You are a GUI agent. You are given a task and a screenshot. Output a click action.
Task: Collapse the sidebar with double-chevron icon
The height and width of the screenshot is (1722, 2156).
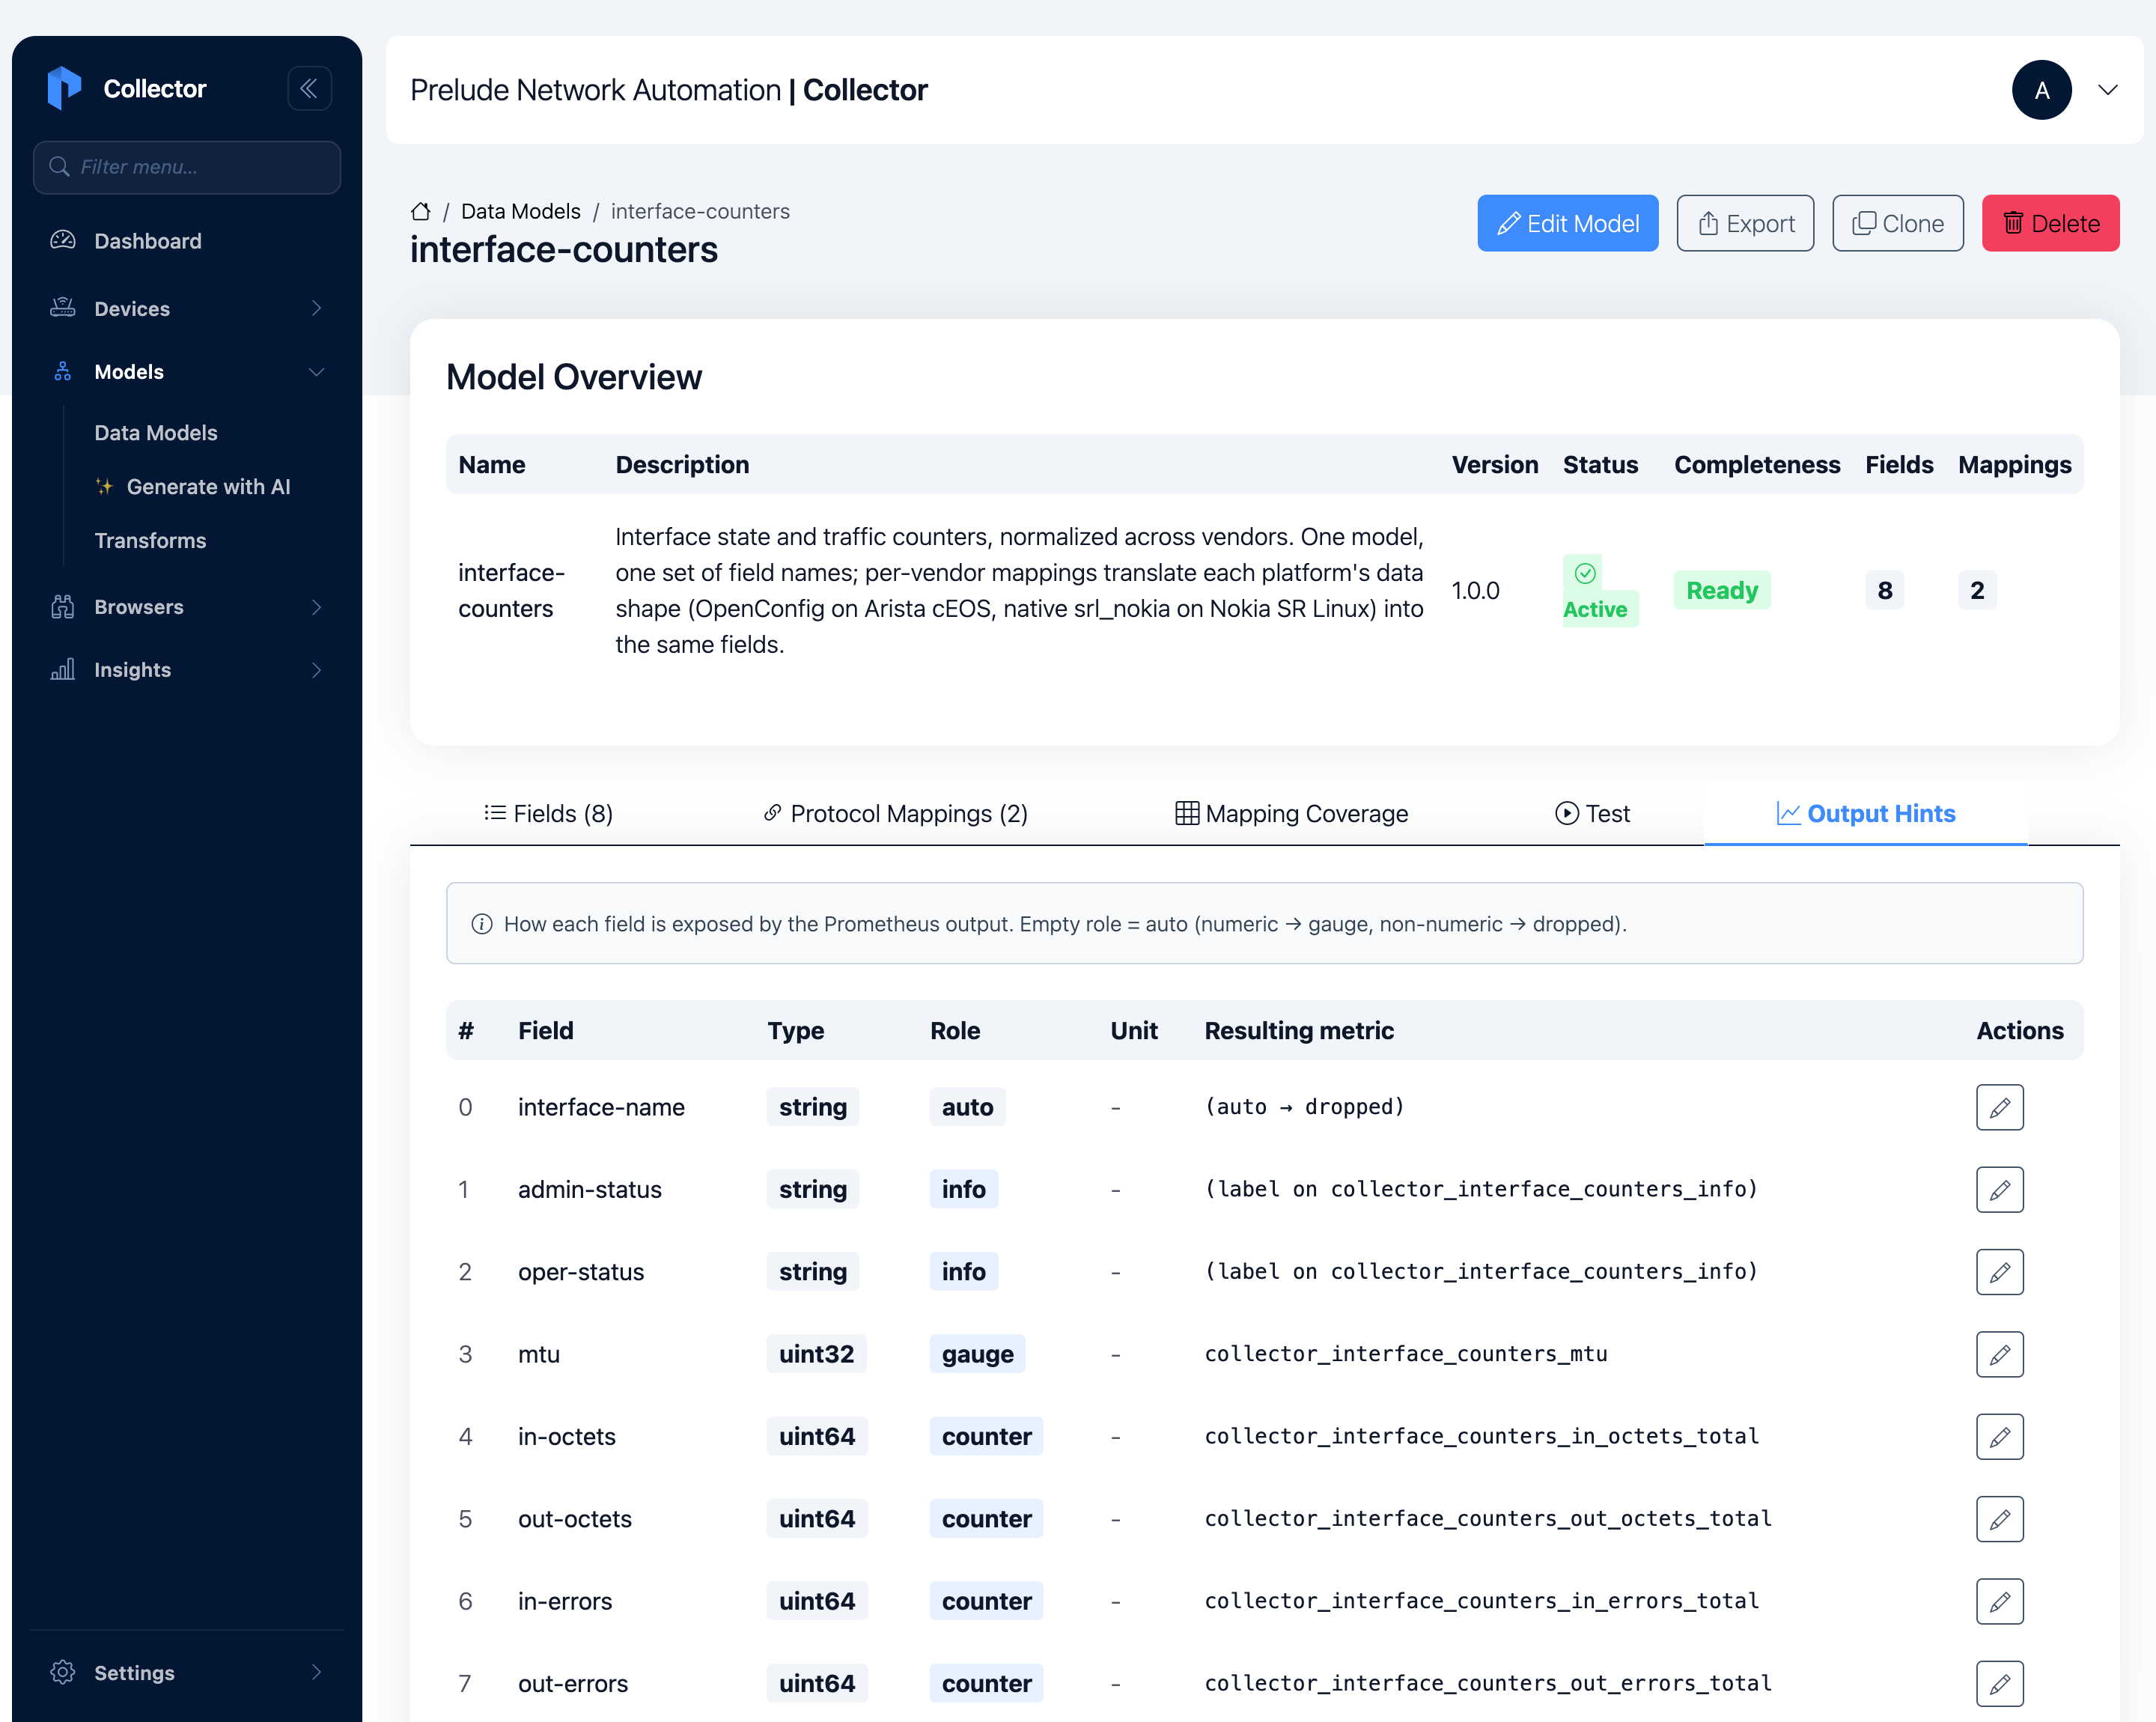pos(309,88)
